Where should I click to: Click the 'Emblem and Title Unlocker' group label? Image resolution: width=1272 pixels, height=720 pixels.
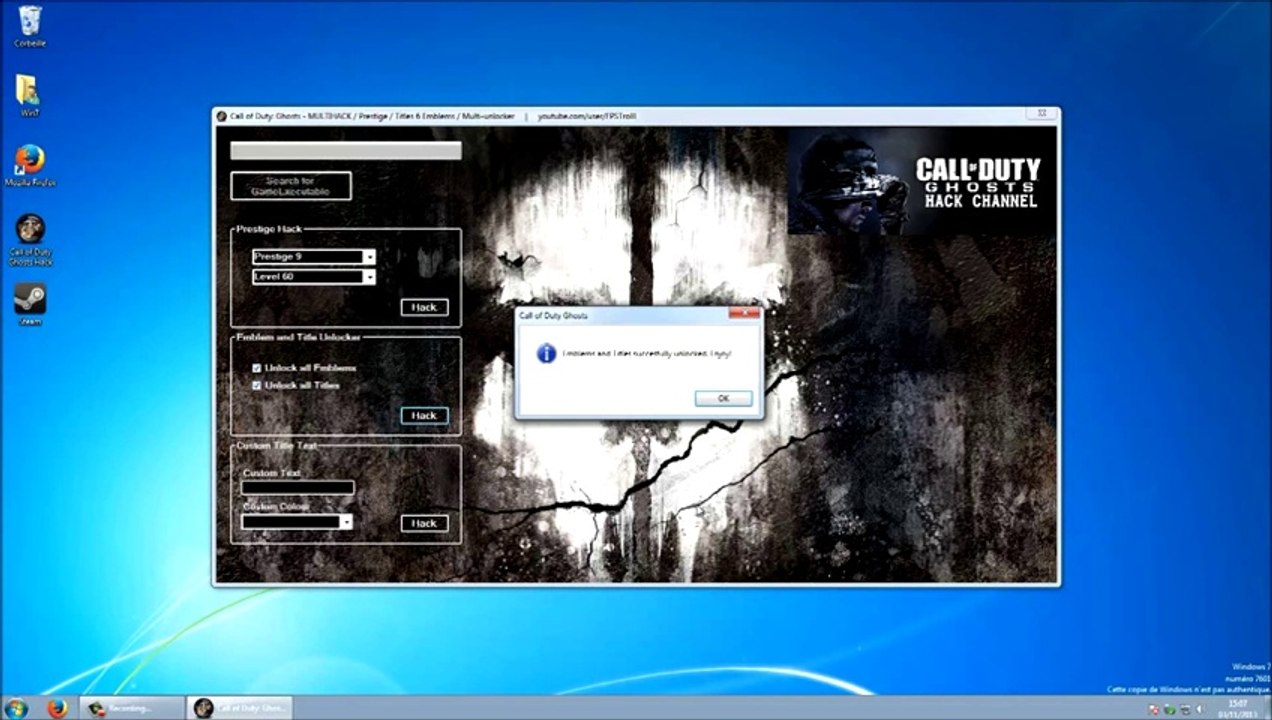click(x=298, y=337)
